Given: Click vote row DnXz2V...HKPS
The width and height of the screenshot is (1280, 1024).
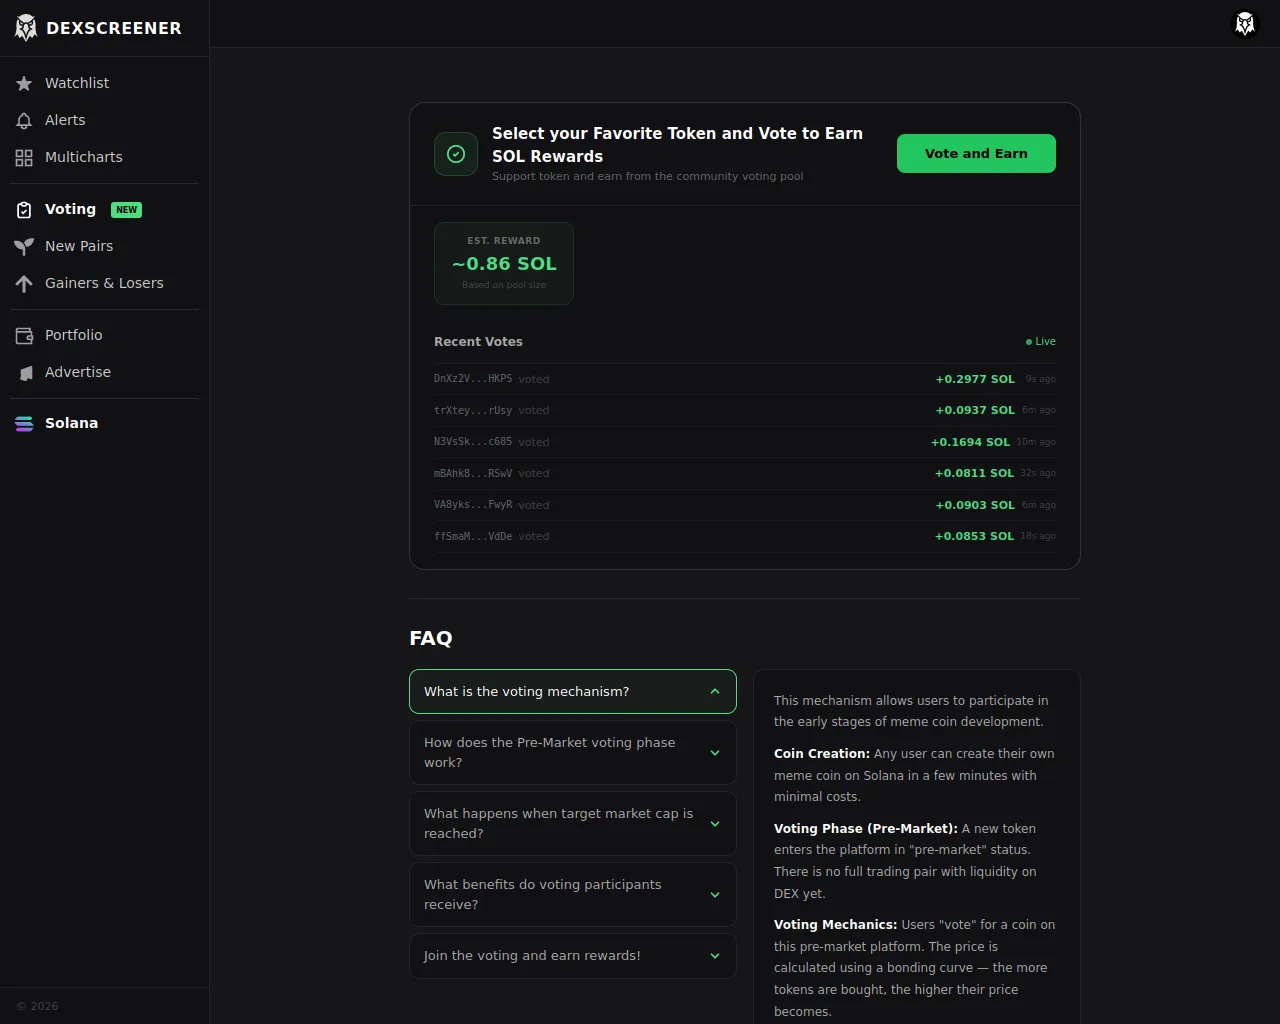Looking at the screenshot, I should pyautogui.click(x=745, y=379).
